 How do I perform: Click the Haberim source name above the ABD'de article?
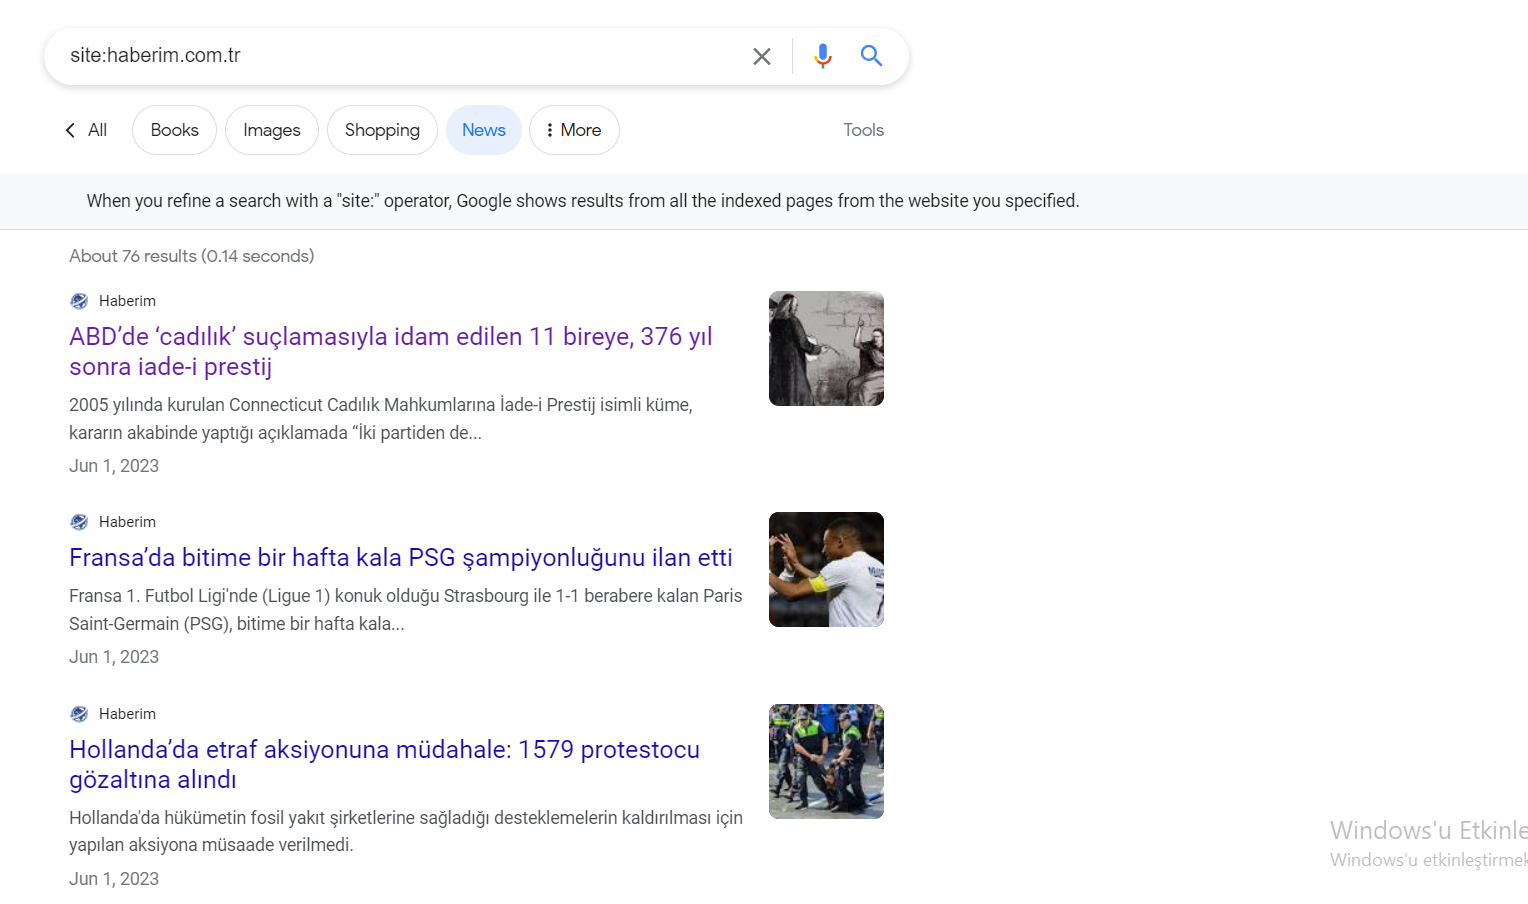(127, 301)
